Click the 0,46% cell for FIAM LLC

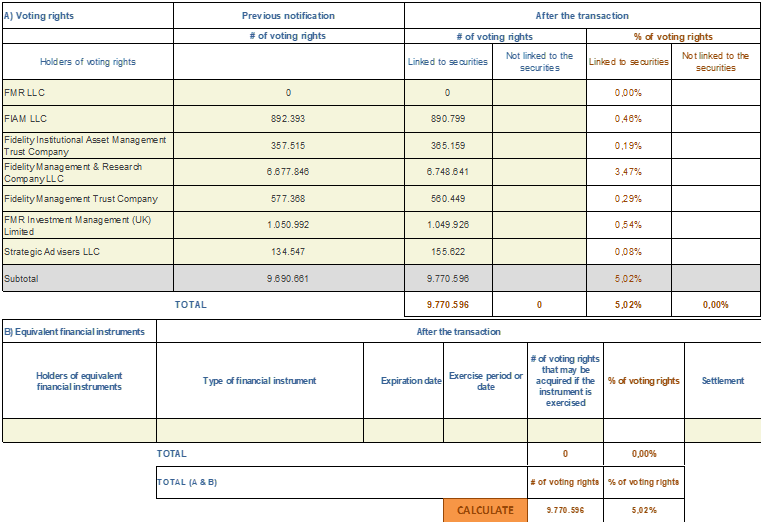click(x=628, y=119)
